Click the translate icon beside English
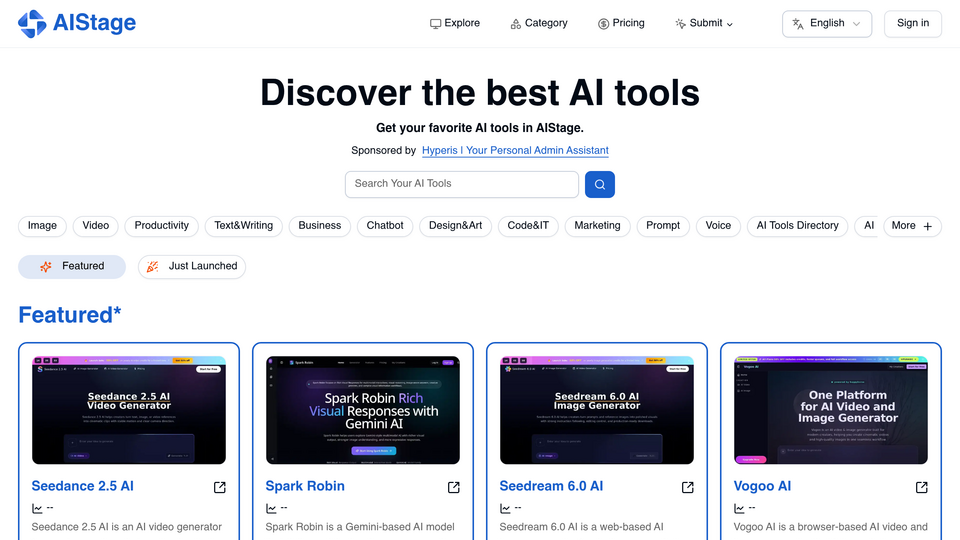The height and width of the screenshot is (540, 960). tap(798, 24)
